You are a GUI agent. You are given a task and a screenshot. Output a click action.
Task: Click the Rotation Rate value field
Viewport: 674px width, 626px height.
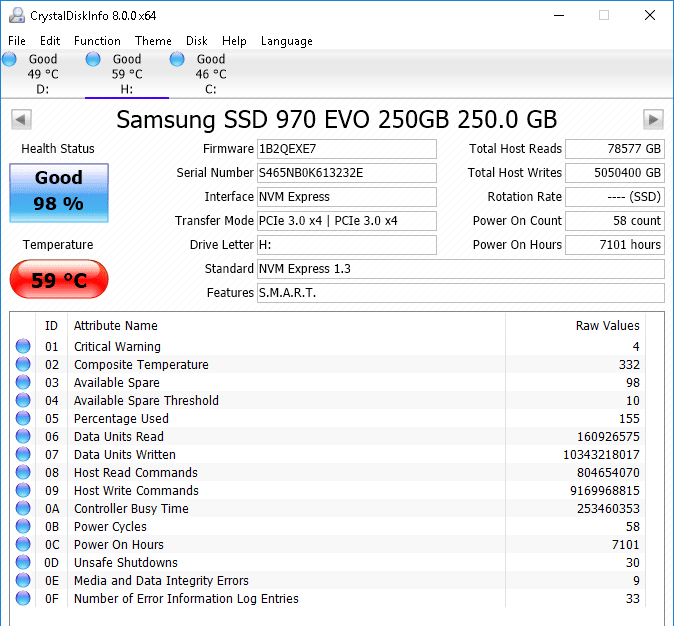point(615,197)
